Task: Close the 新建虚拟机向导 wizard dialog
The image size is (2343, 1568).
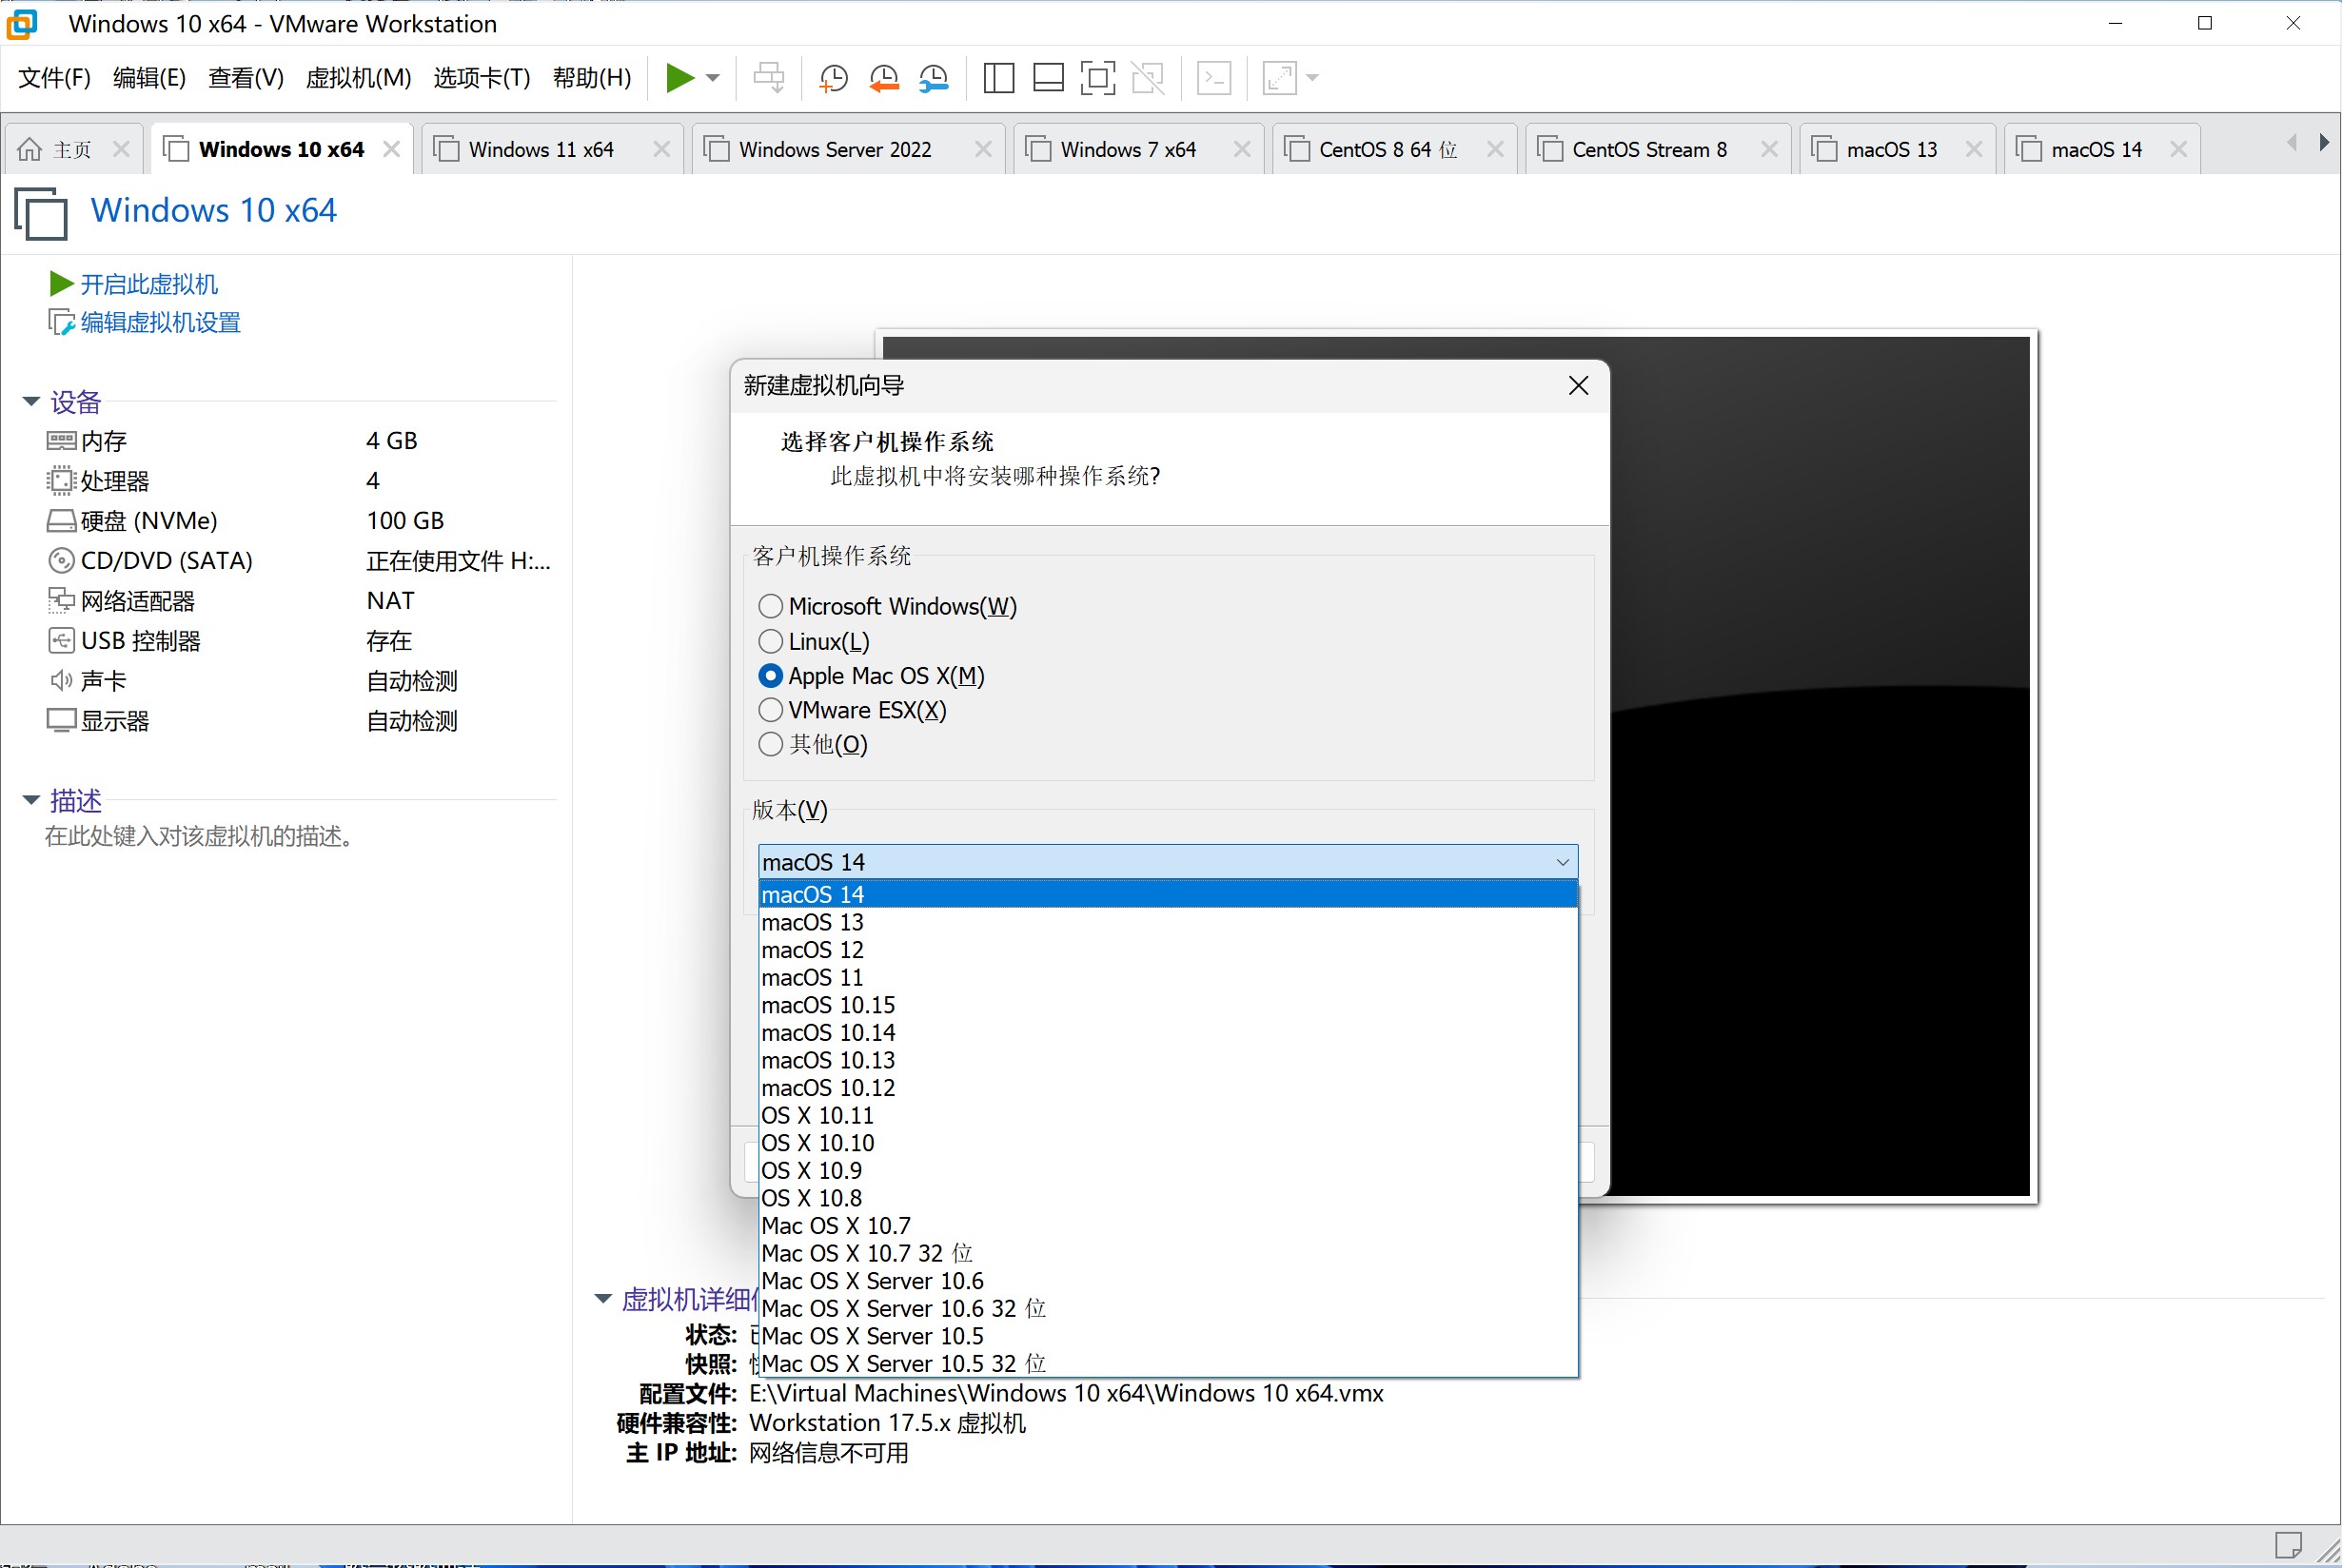Action: pyautogui.click(x=1578, y=385)
